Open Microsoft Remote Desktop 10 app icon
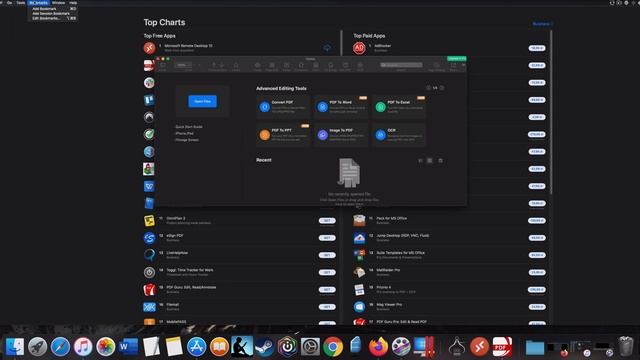This screenshot has height=360, width=640. [149, 48]
